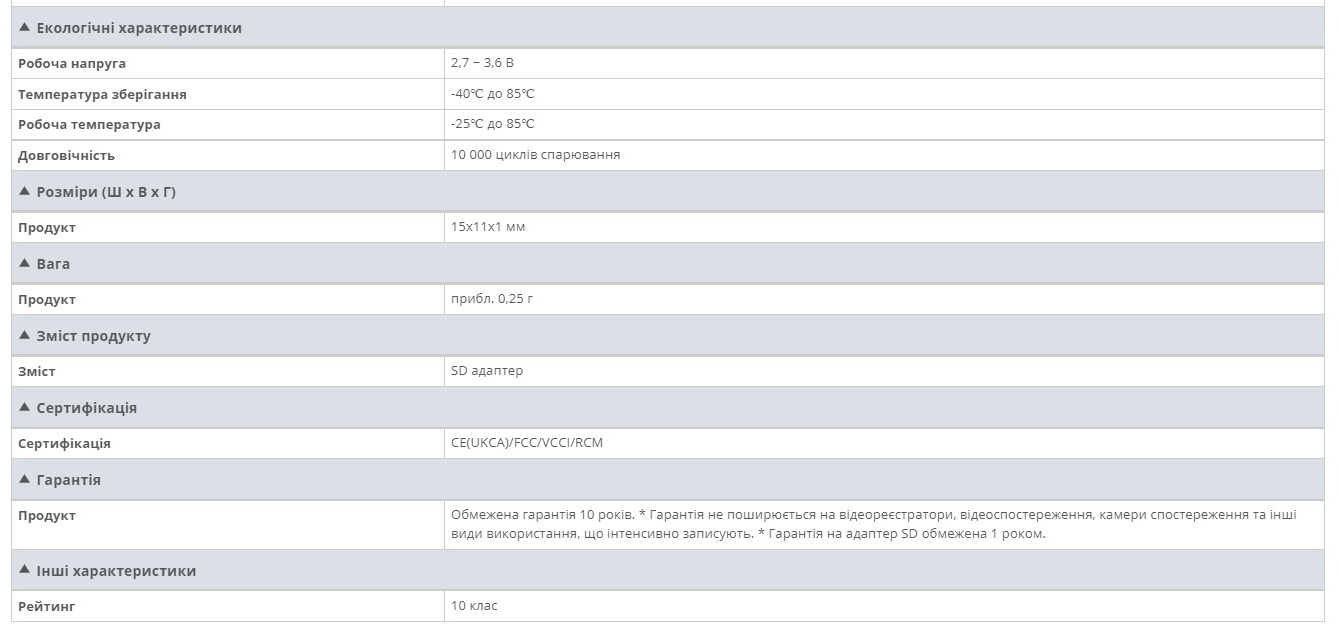Click the arrow icon next to Зміст продукту
The height and width of the screenshot is (636, 1339).
25,335
